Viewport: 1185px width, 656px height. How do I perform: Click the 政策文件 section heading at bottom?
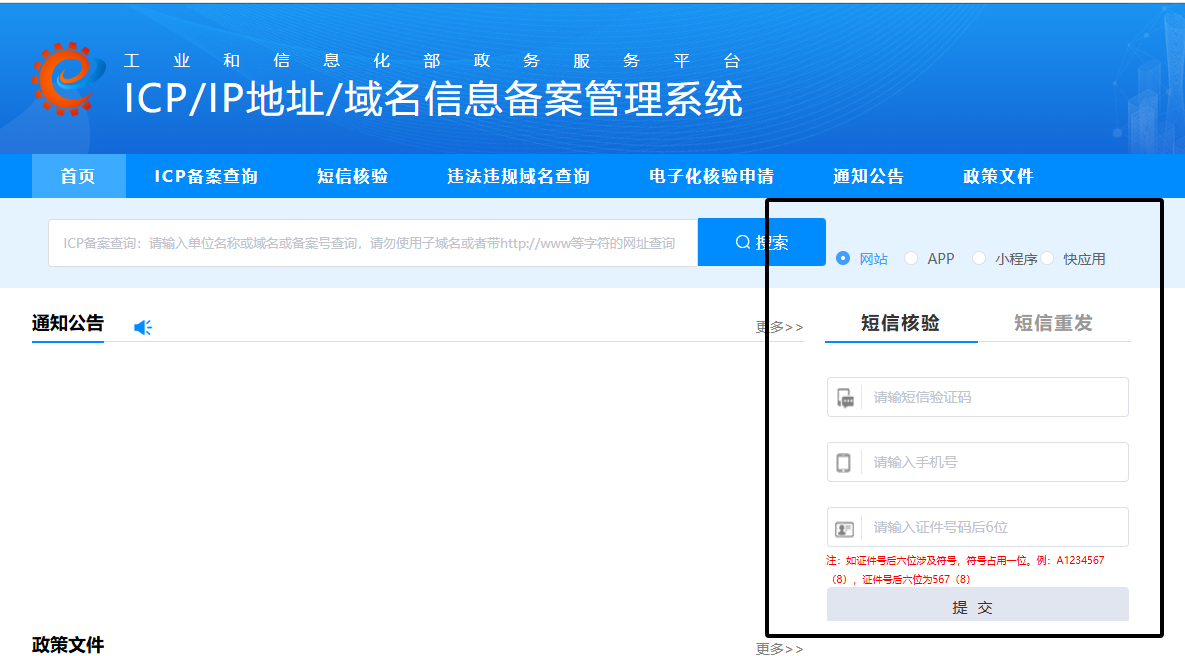[x=68, y=645]
